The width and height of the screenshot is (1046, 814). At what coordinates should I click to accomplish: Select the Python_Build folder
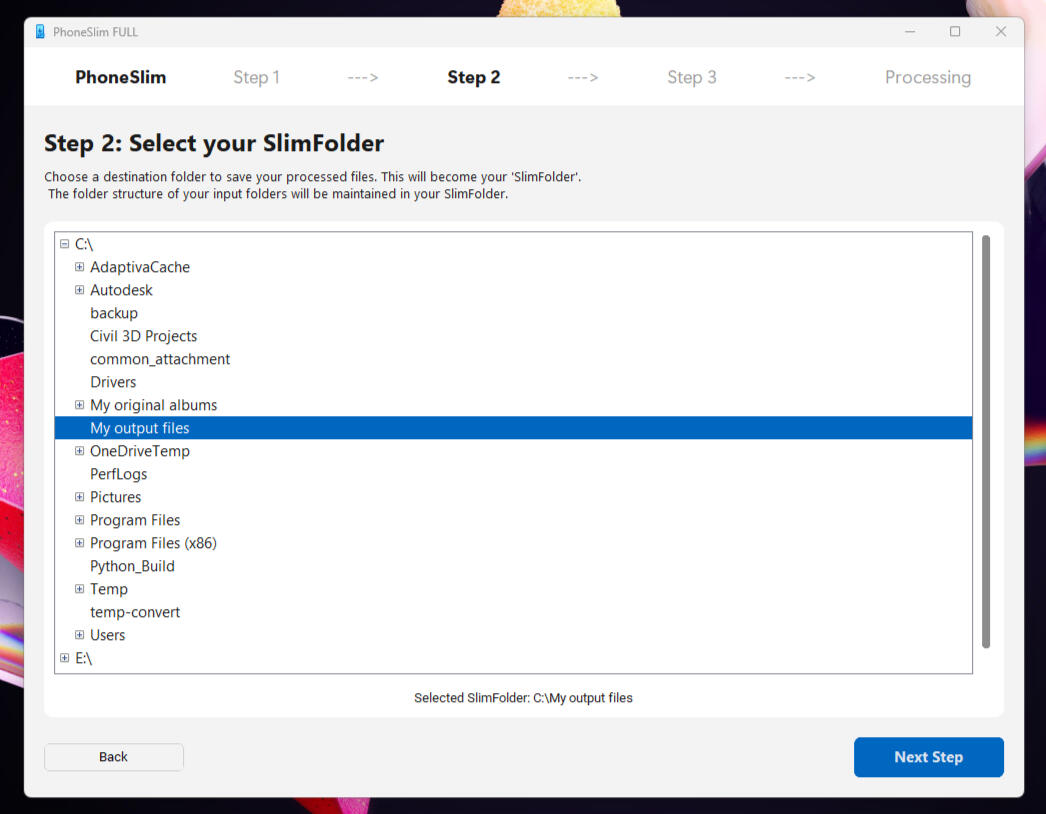tap(132, 566)
